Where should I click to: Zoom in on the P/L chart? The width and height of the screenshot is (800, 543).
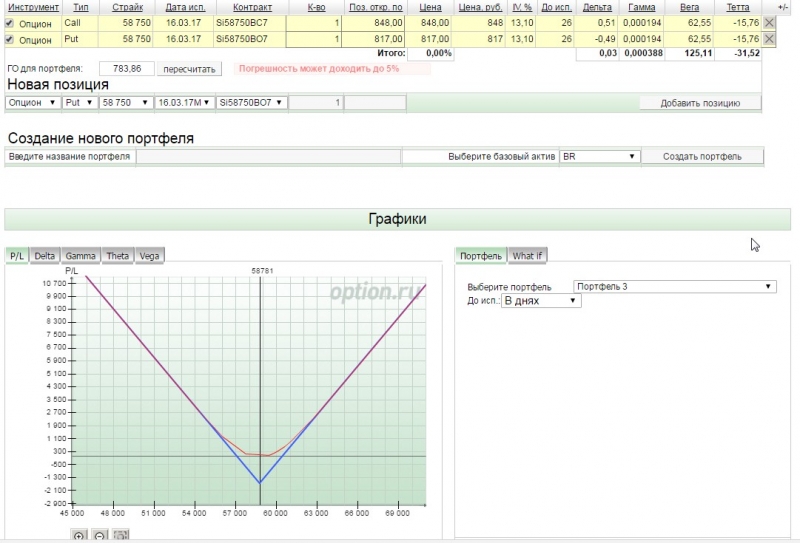coord(79,536)
